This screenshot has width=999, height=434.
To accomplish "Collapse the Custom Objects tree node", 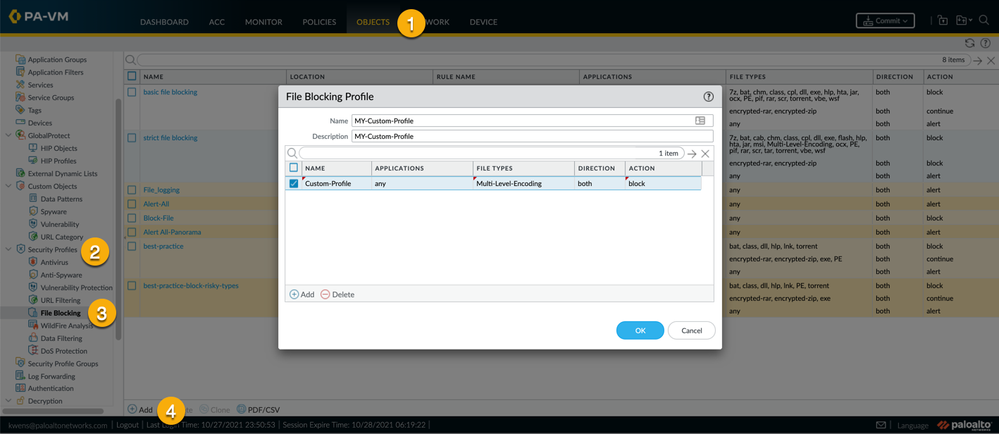I will coord(8,186).
